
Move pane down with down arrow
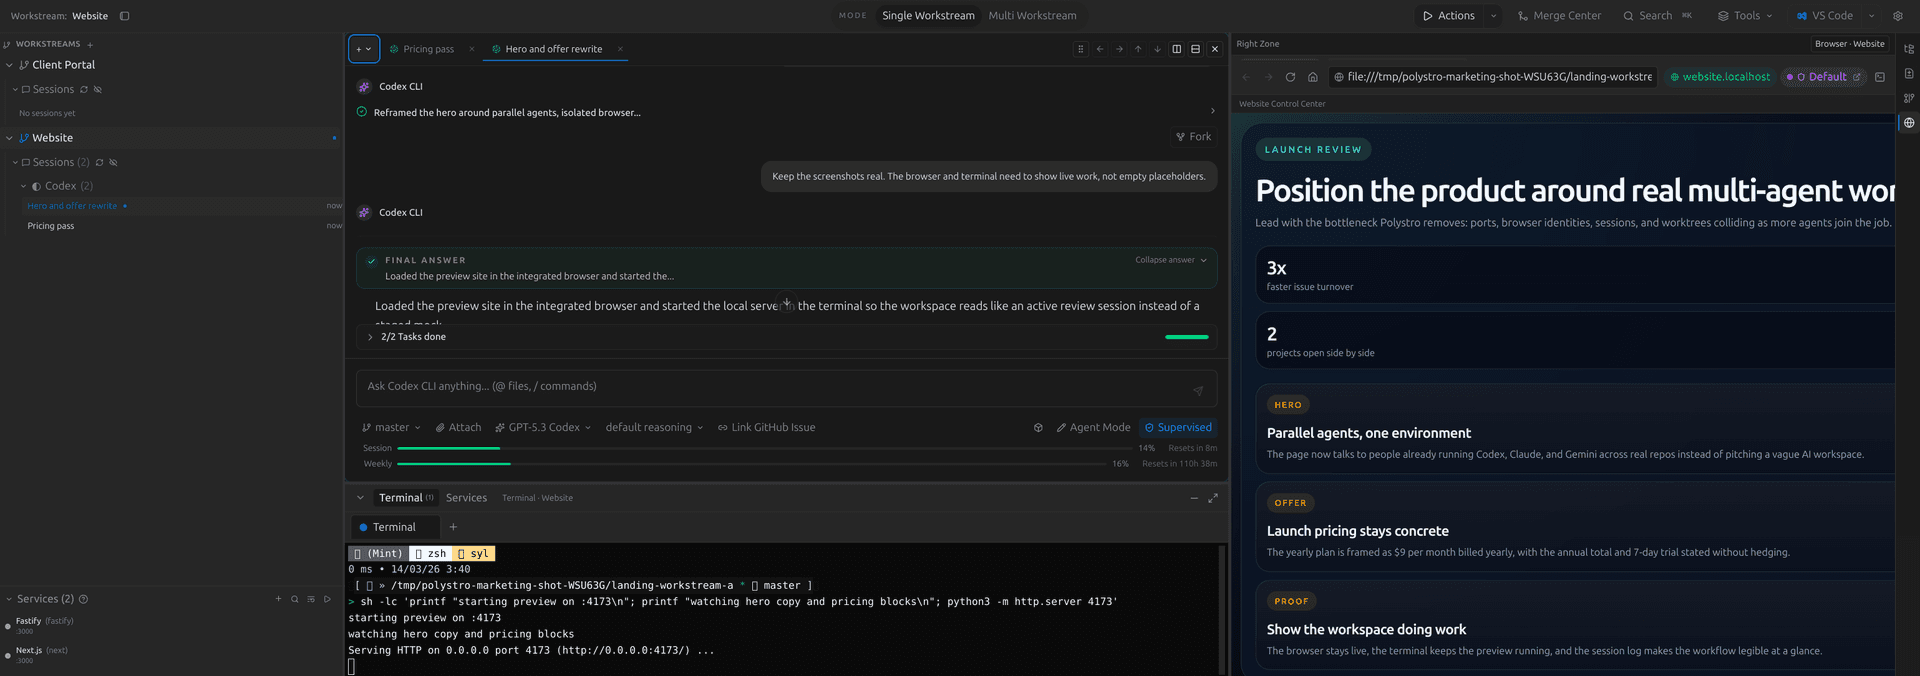(1157, 49)
